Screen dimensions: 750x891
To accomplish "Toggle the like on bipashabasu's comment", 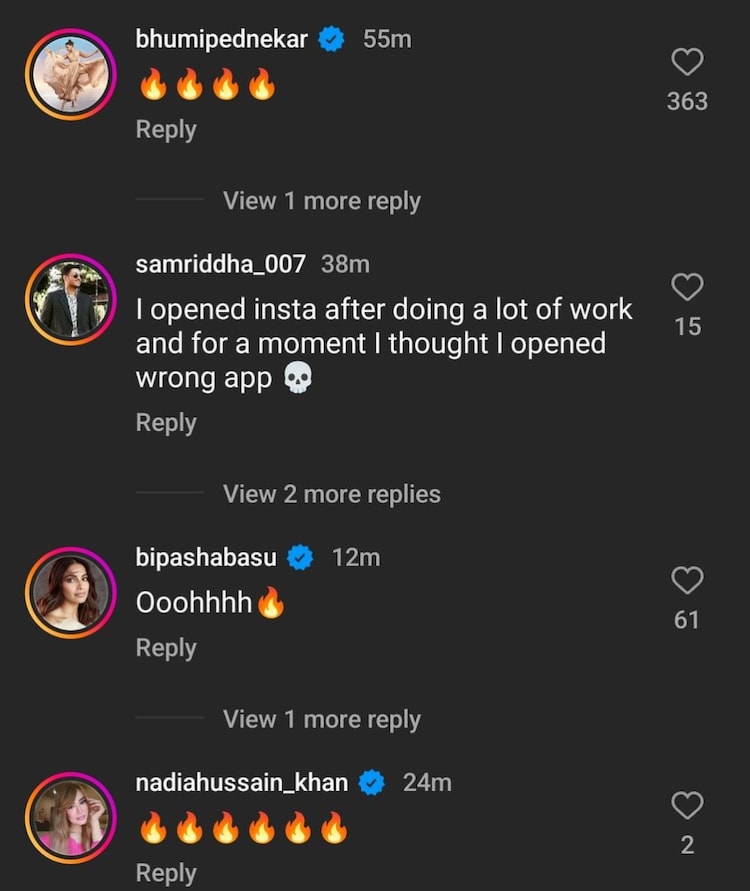I will coord(686,581).
